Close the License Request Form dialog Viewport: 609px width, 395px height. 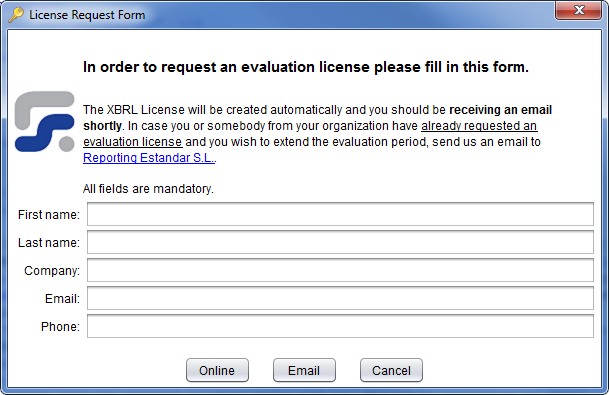click(579, 10)
